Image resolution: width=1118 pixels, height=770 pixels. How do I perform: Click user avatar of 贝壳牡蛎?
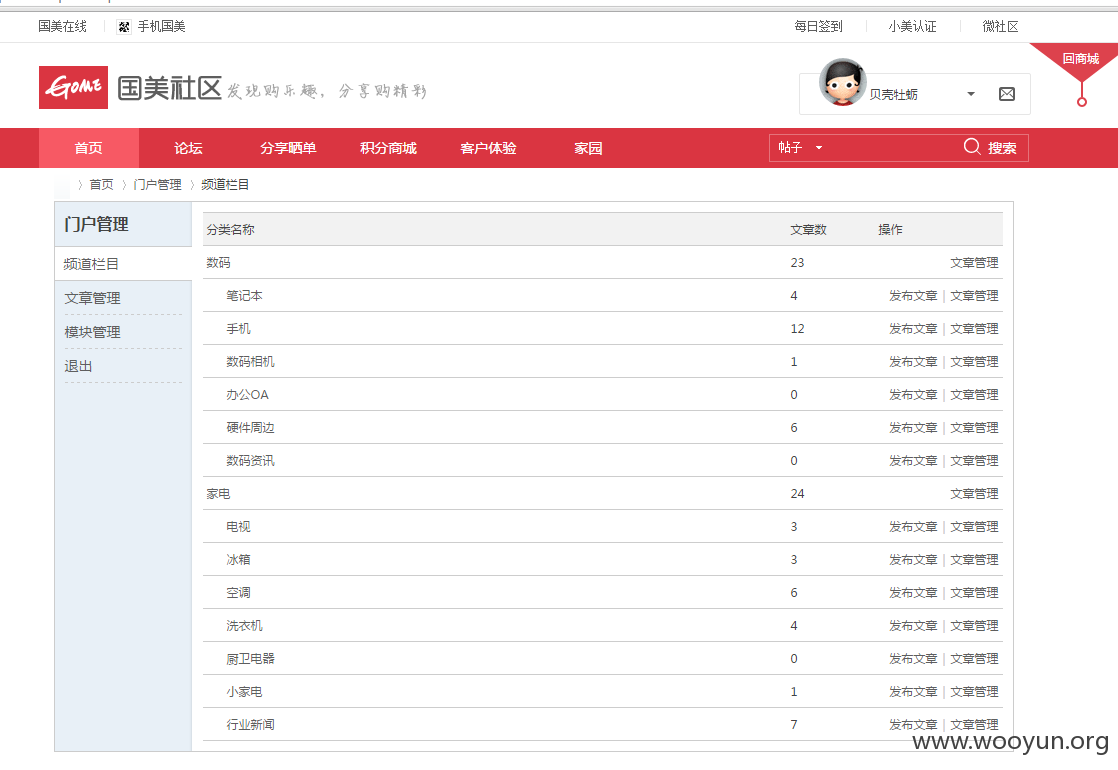tap(842, 82)
